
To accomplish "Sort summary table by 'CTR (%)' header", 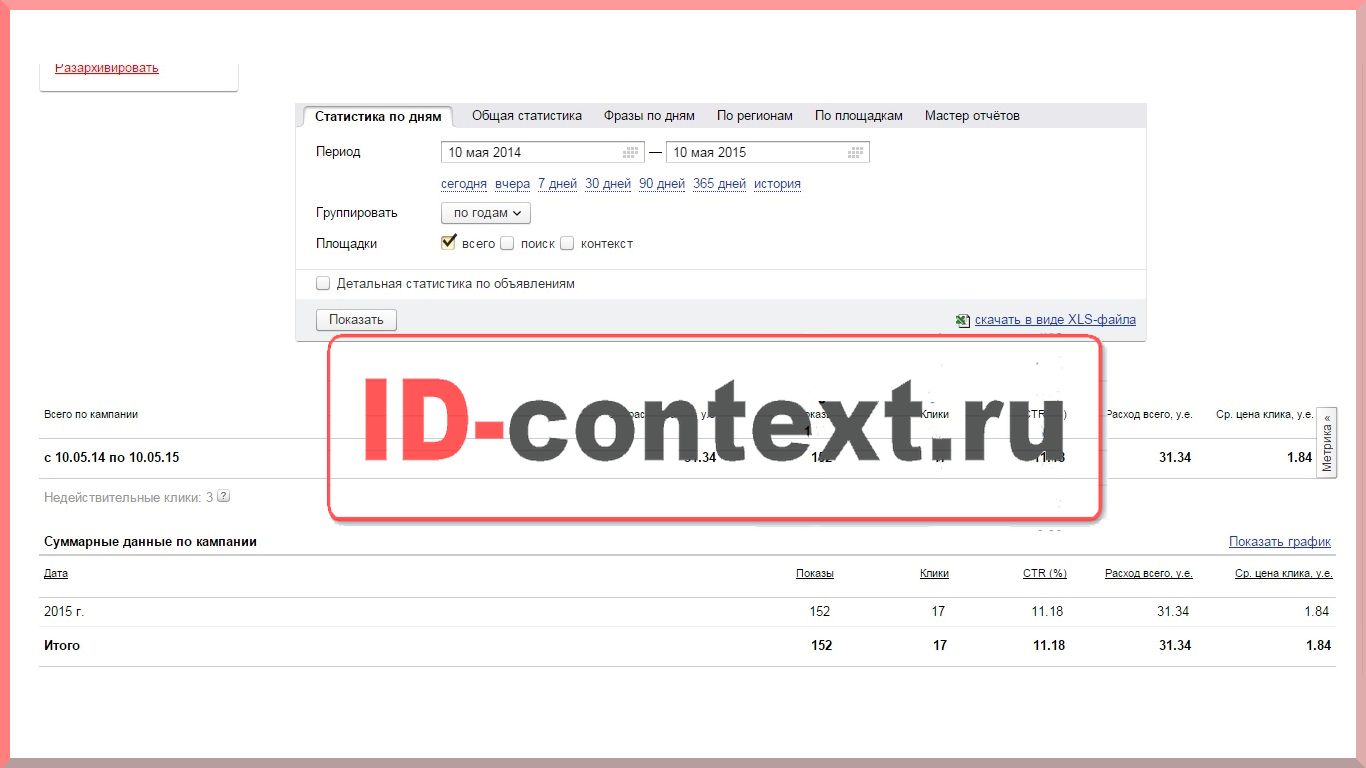I will click(x=1045, y=574).
